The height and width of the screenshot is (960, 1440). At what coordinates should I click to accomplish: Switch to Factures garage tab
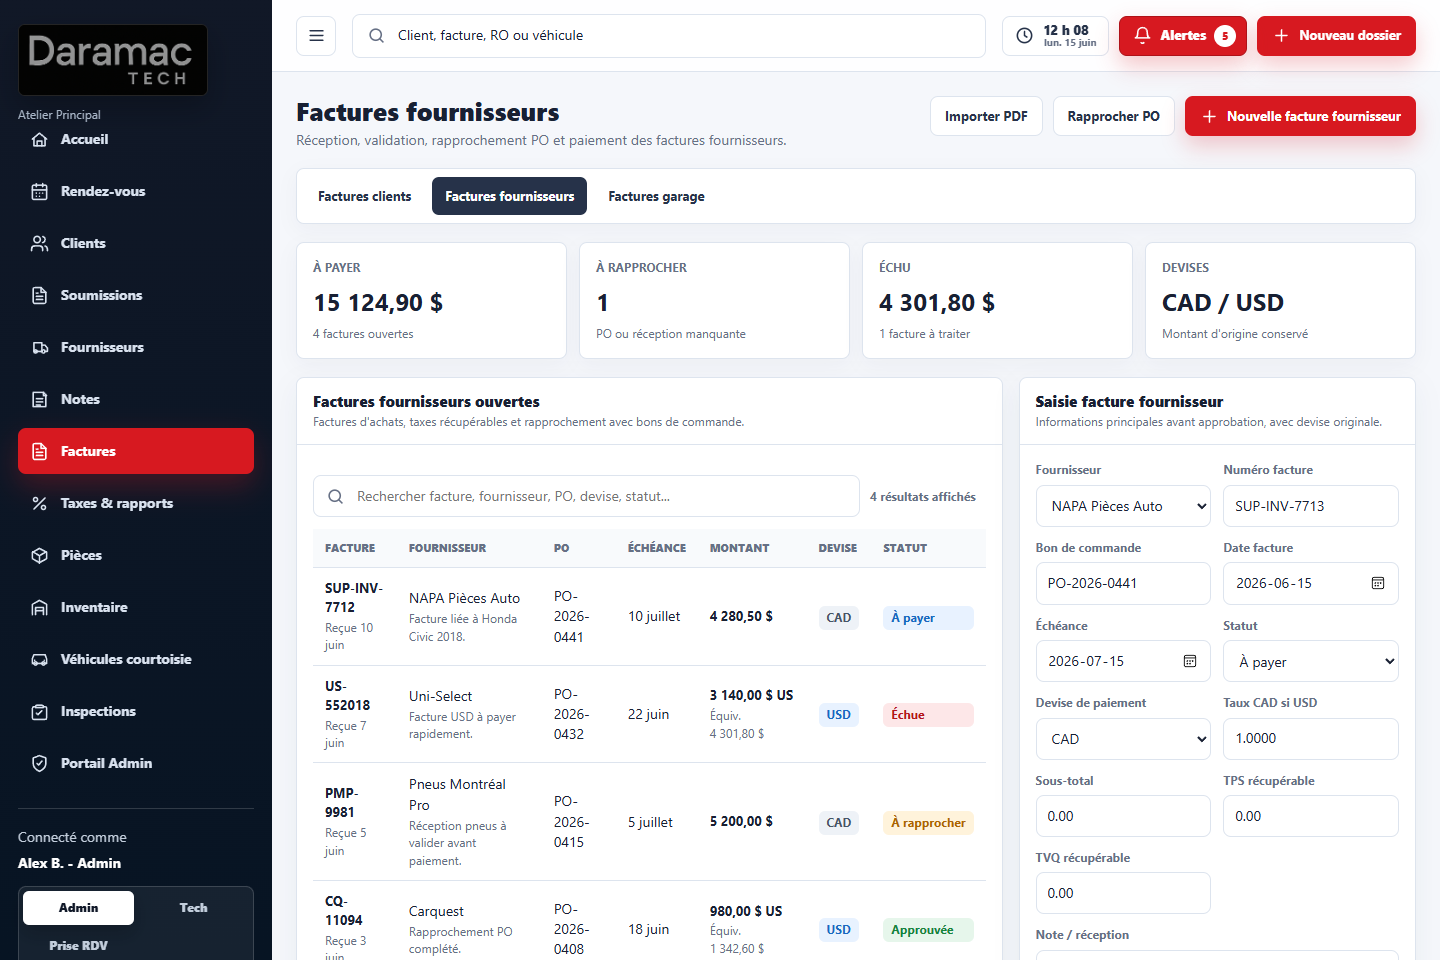(656, 196)
